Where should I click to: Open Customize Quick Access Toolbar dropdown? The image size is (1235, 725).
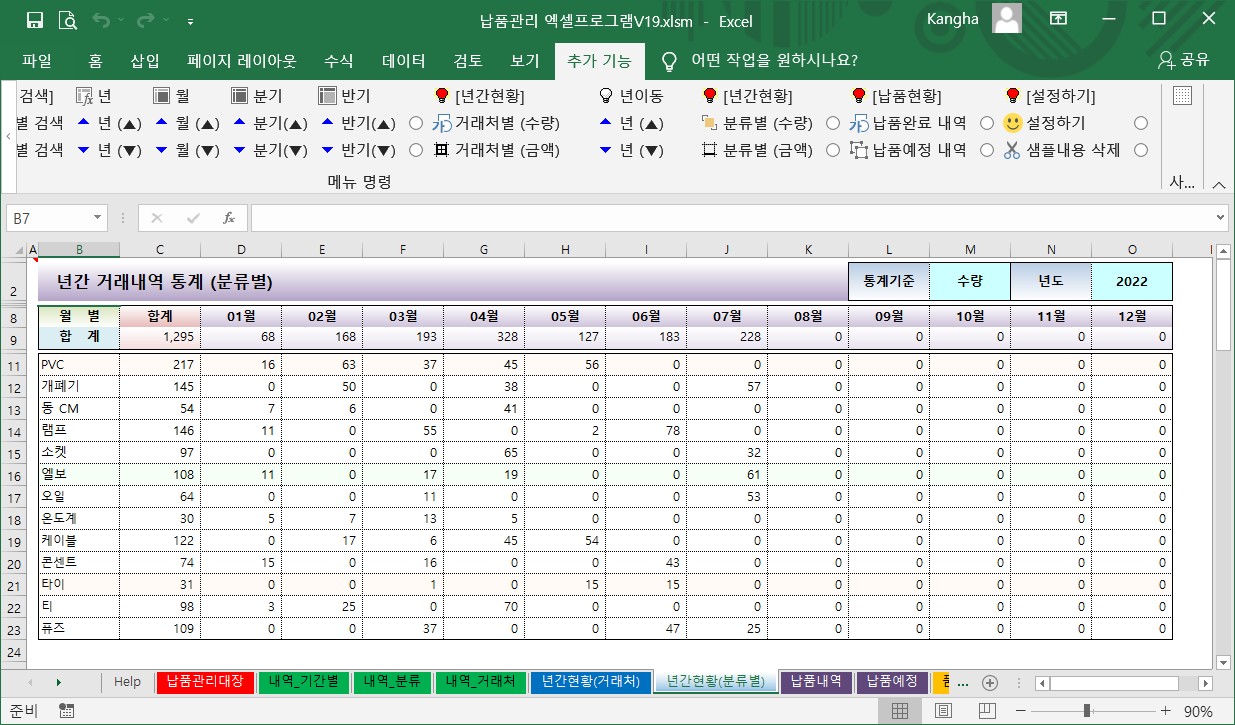[190, 20]
